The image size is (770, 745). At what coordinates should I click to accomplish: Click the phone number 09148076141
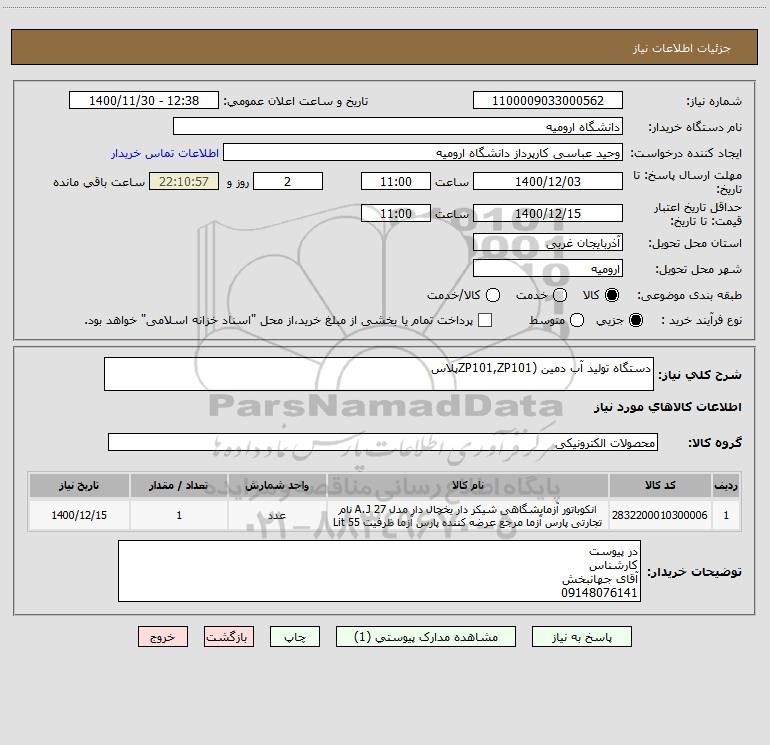point(599,593)
